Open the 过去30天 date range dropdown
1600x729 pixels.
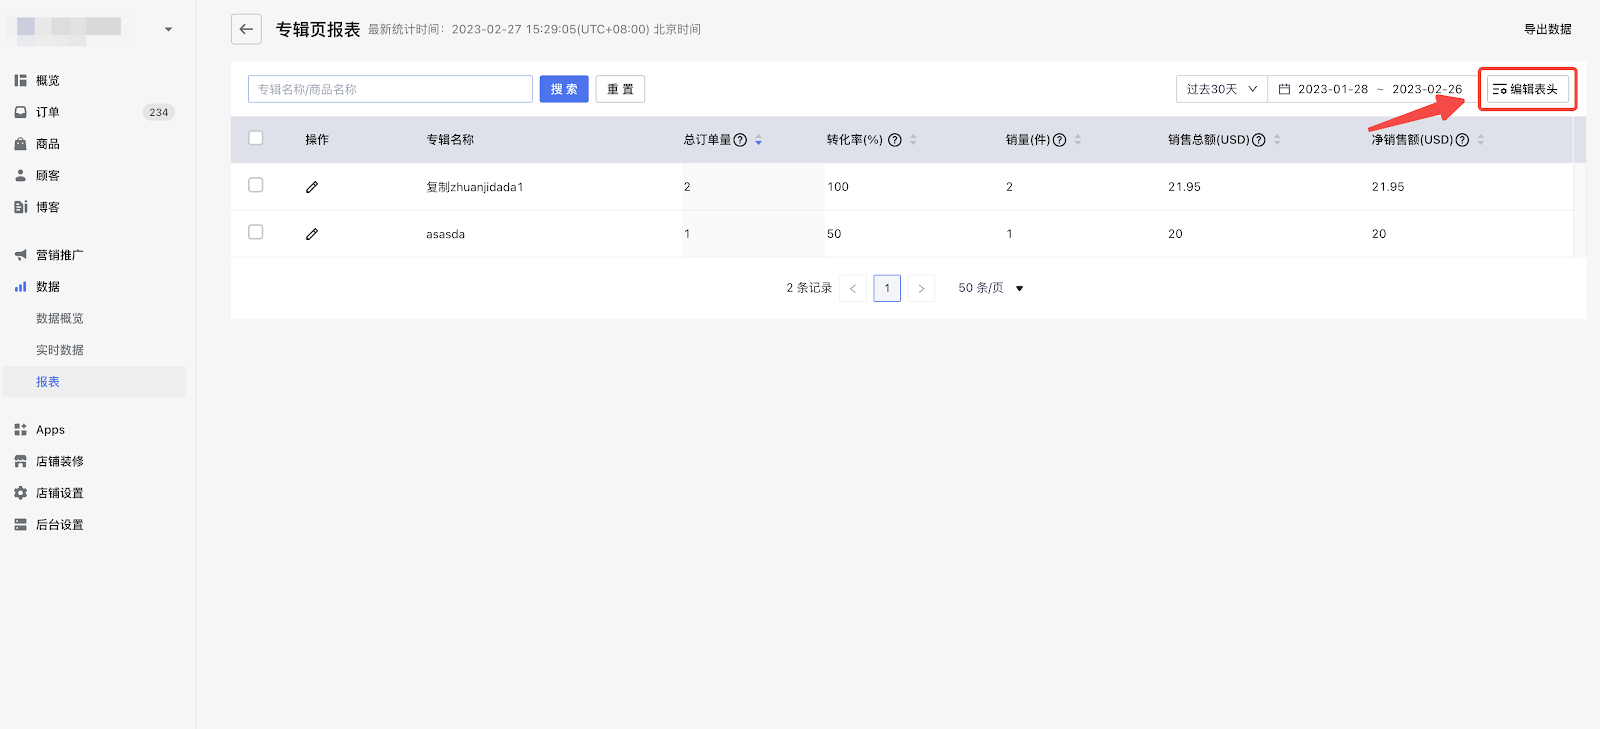(x=1221, y=89)
